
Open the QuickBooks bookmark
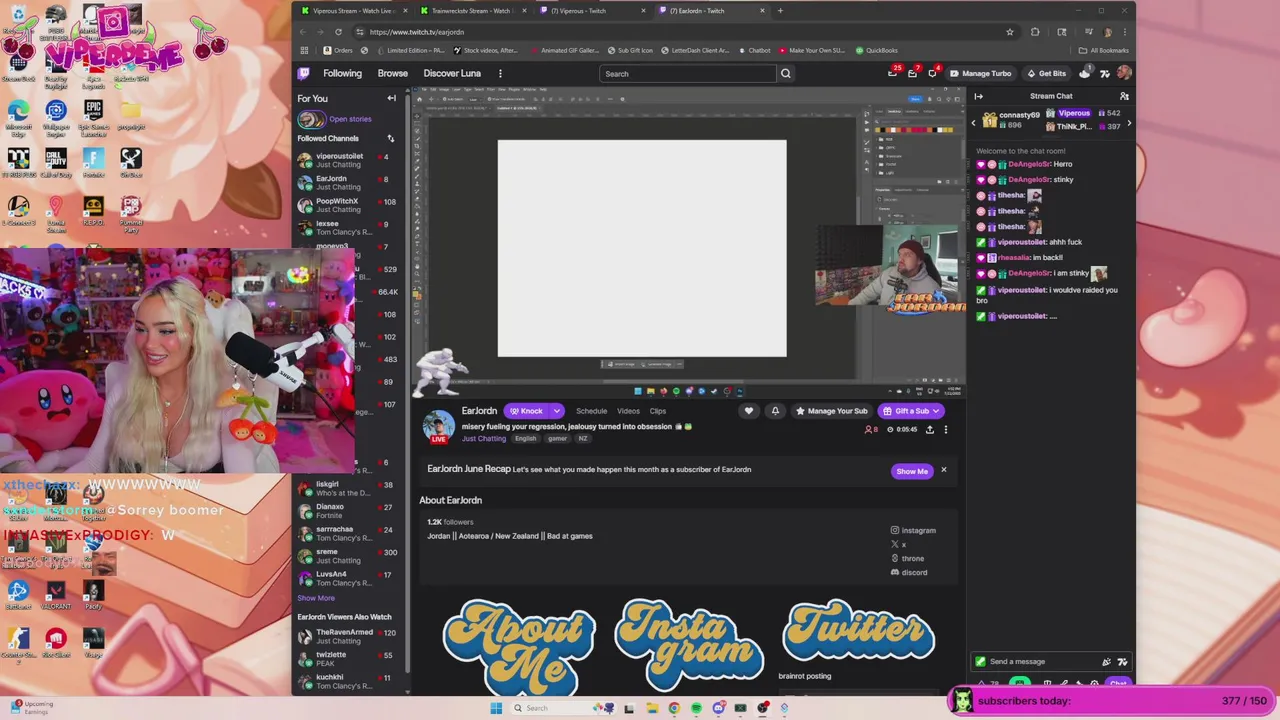(875, 50)
